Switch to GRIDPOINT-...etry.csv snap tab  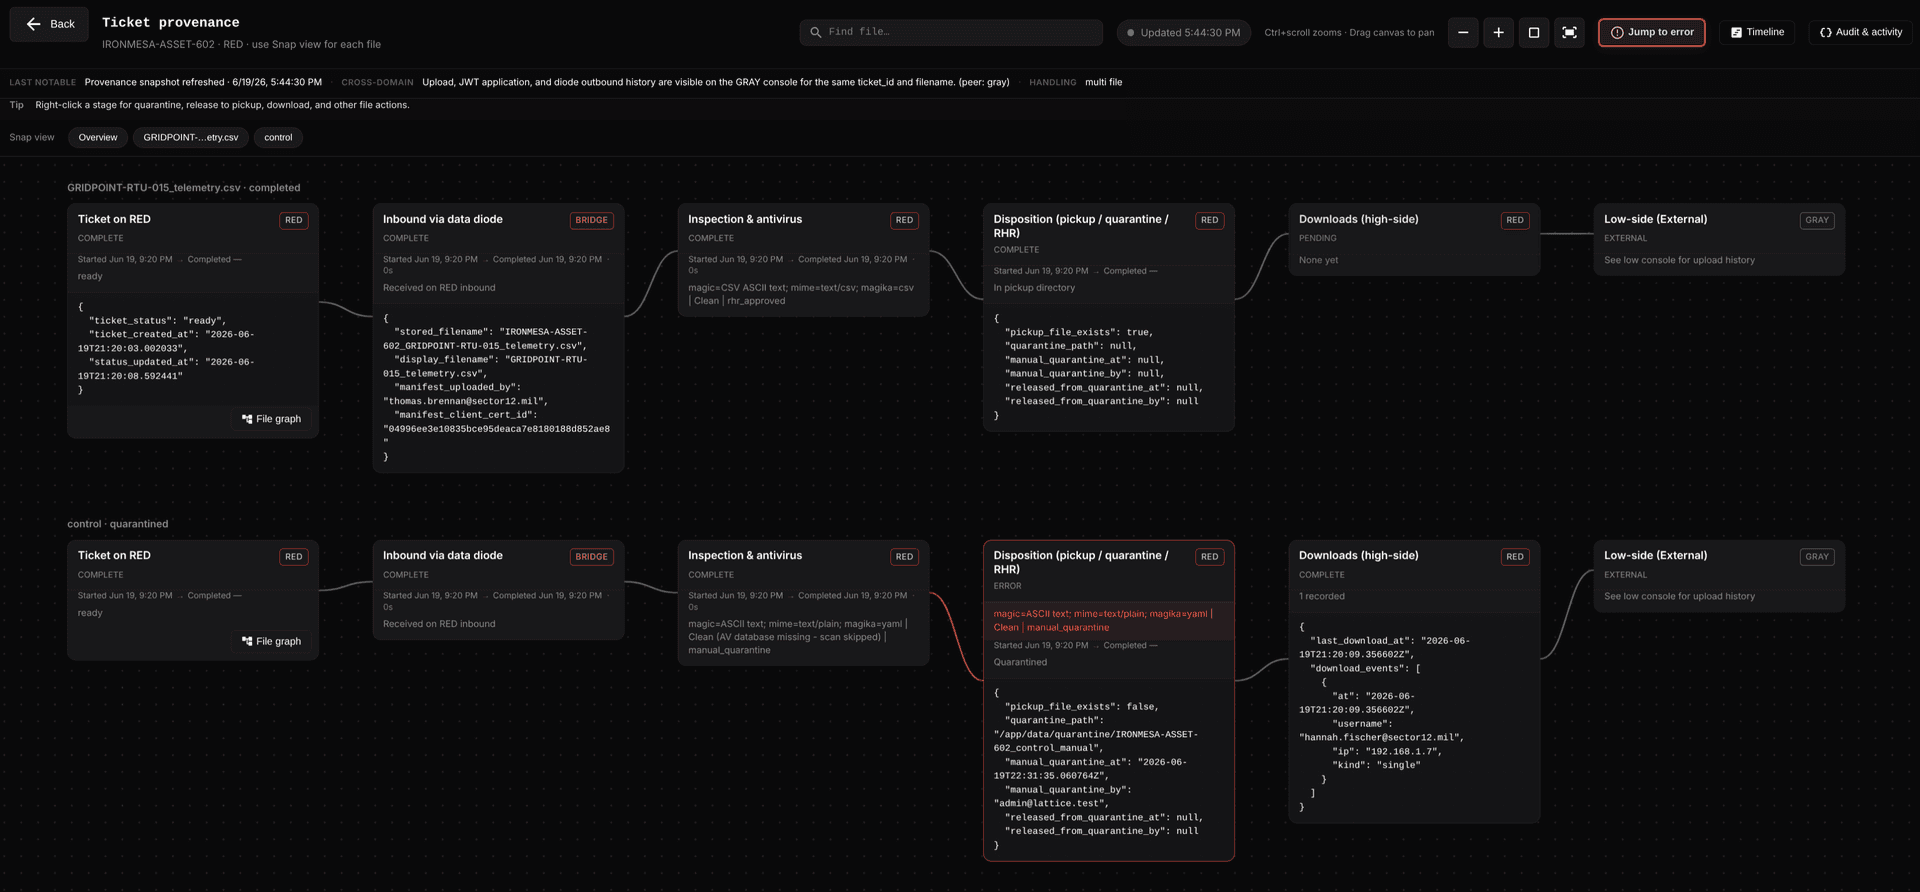coord(190,138)
